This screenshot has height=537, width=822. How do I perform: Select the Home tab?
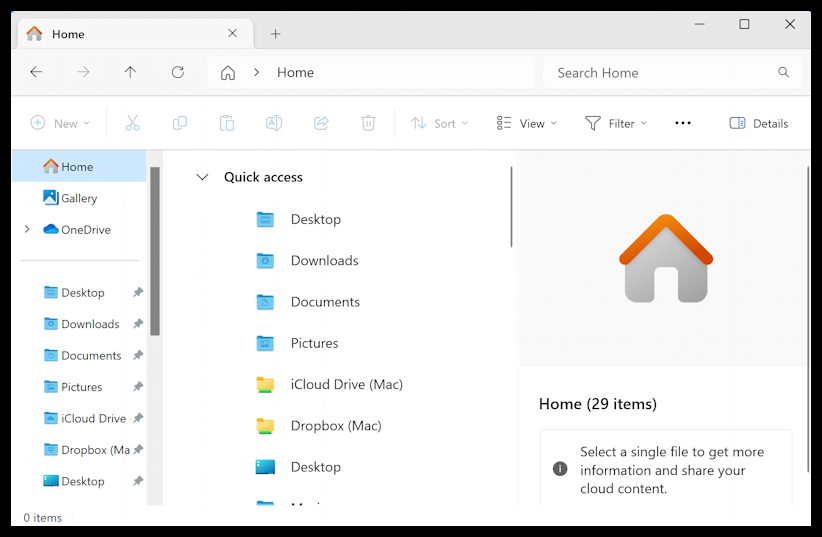(x=136, y=34)
